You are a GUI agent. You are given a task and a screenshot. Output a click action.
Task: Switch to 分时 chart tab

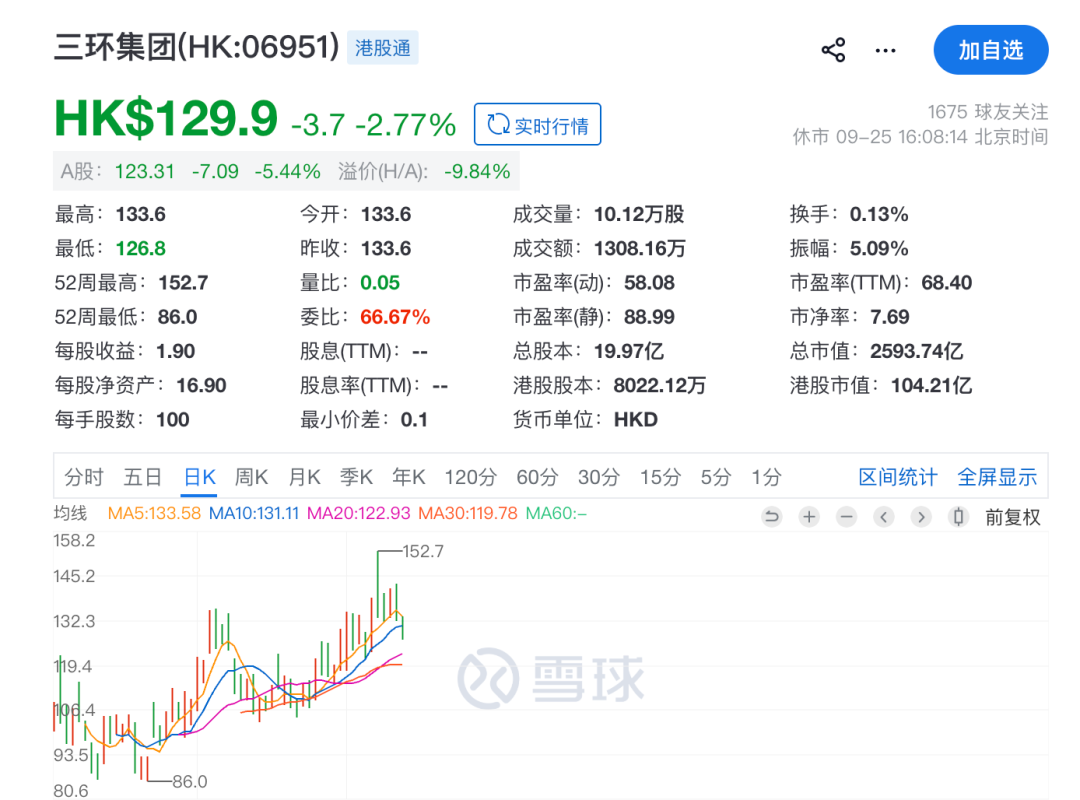(x=84, y=477)
